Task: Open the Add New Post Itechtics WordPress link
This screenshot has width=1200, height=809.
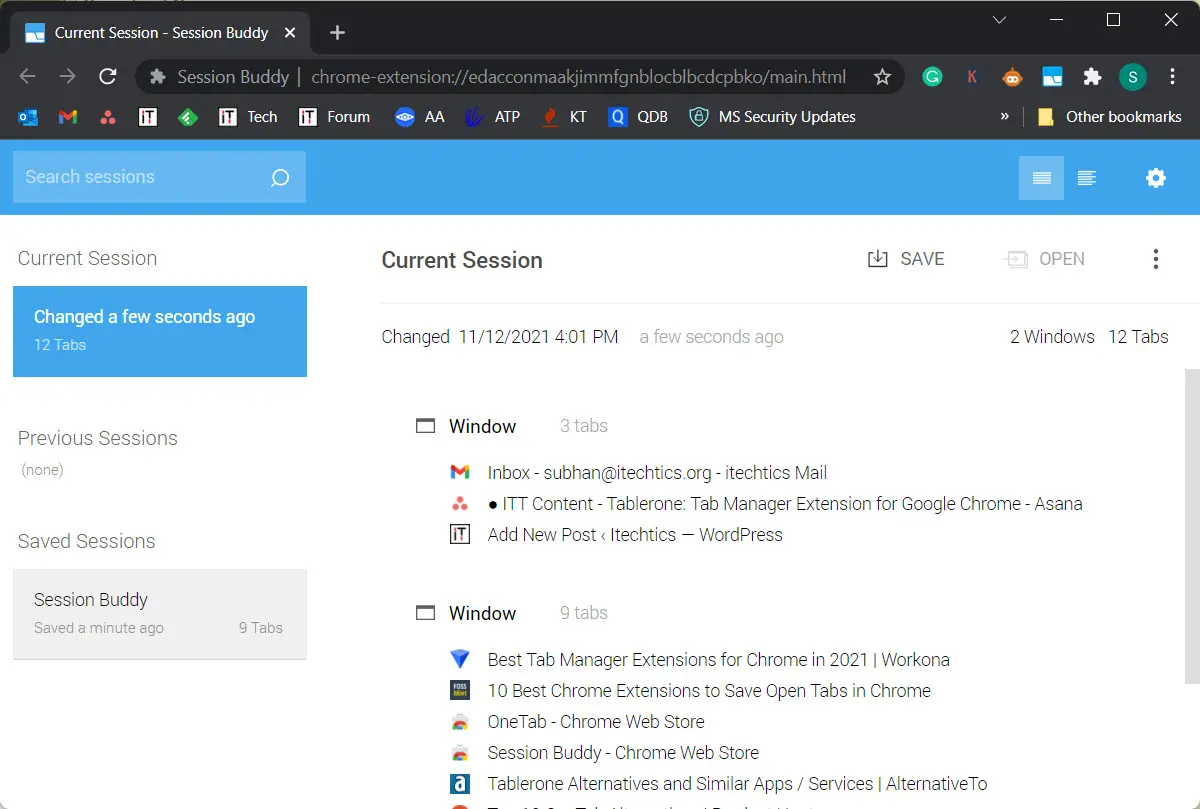Action: point(635,535)
